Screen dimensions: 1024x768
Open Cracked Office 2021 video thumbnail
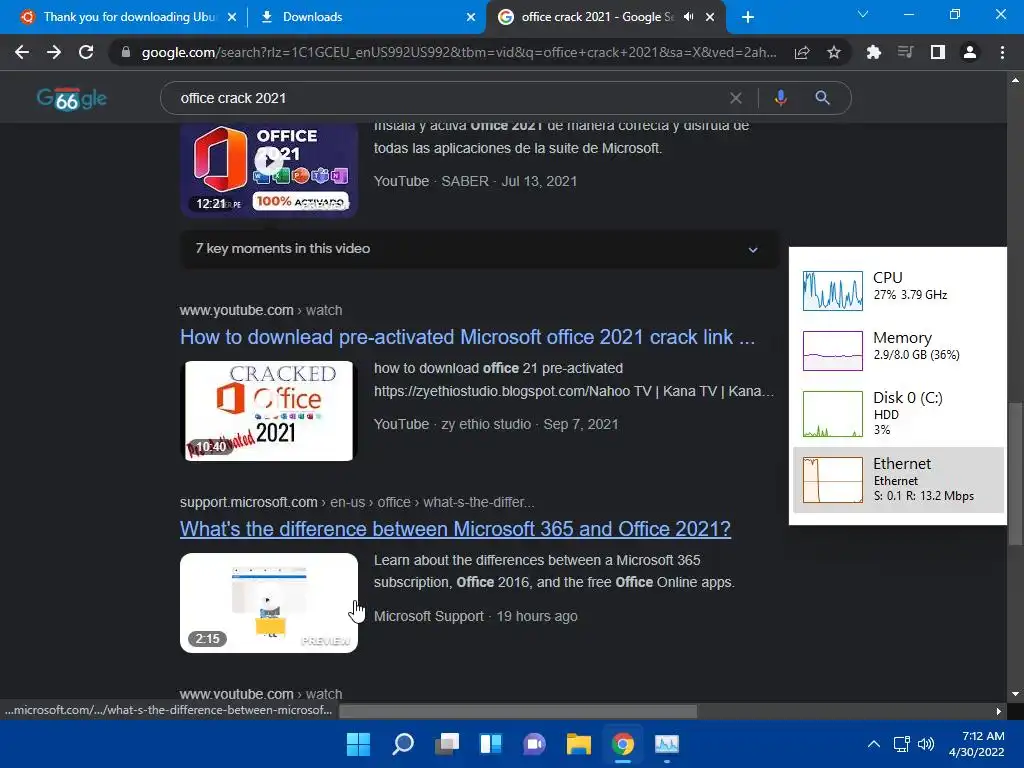point(269,411)
